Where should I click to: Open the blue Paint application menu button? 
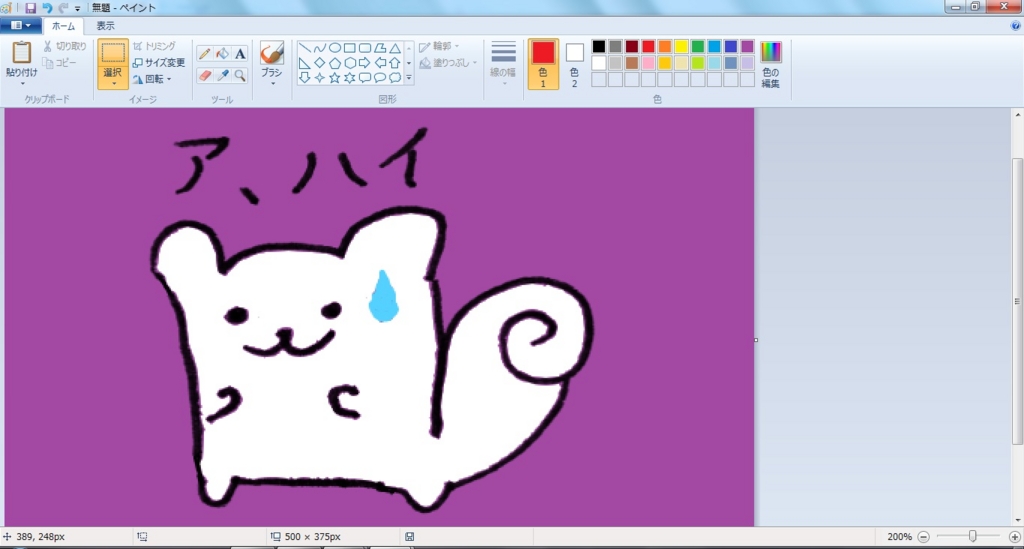click(x=21, y=25)
